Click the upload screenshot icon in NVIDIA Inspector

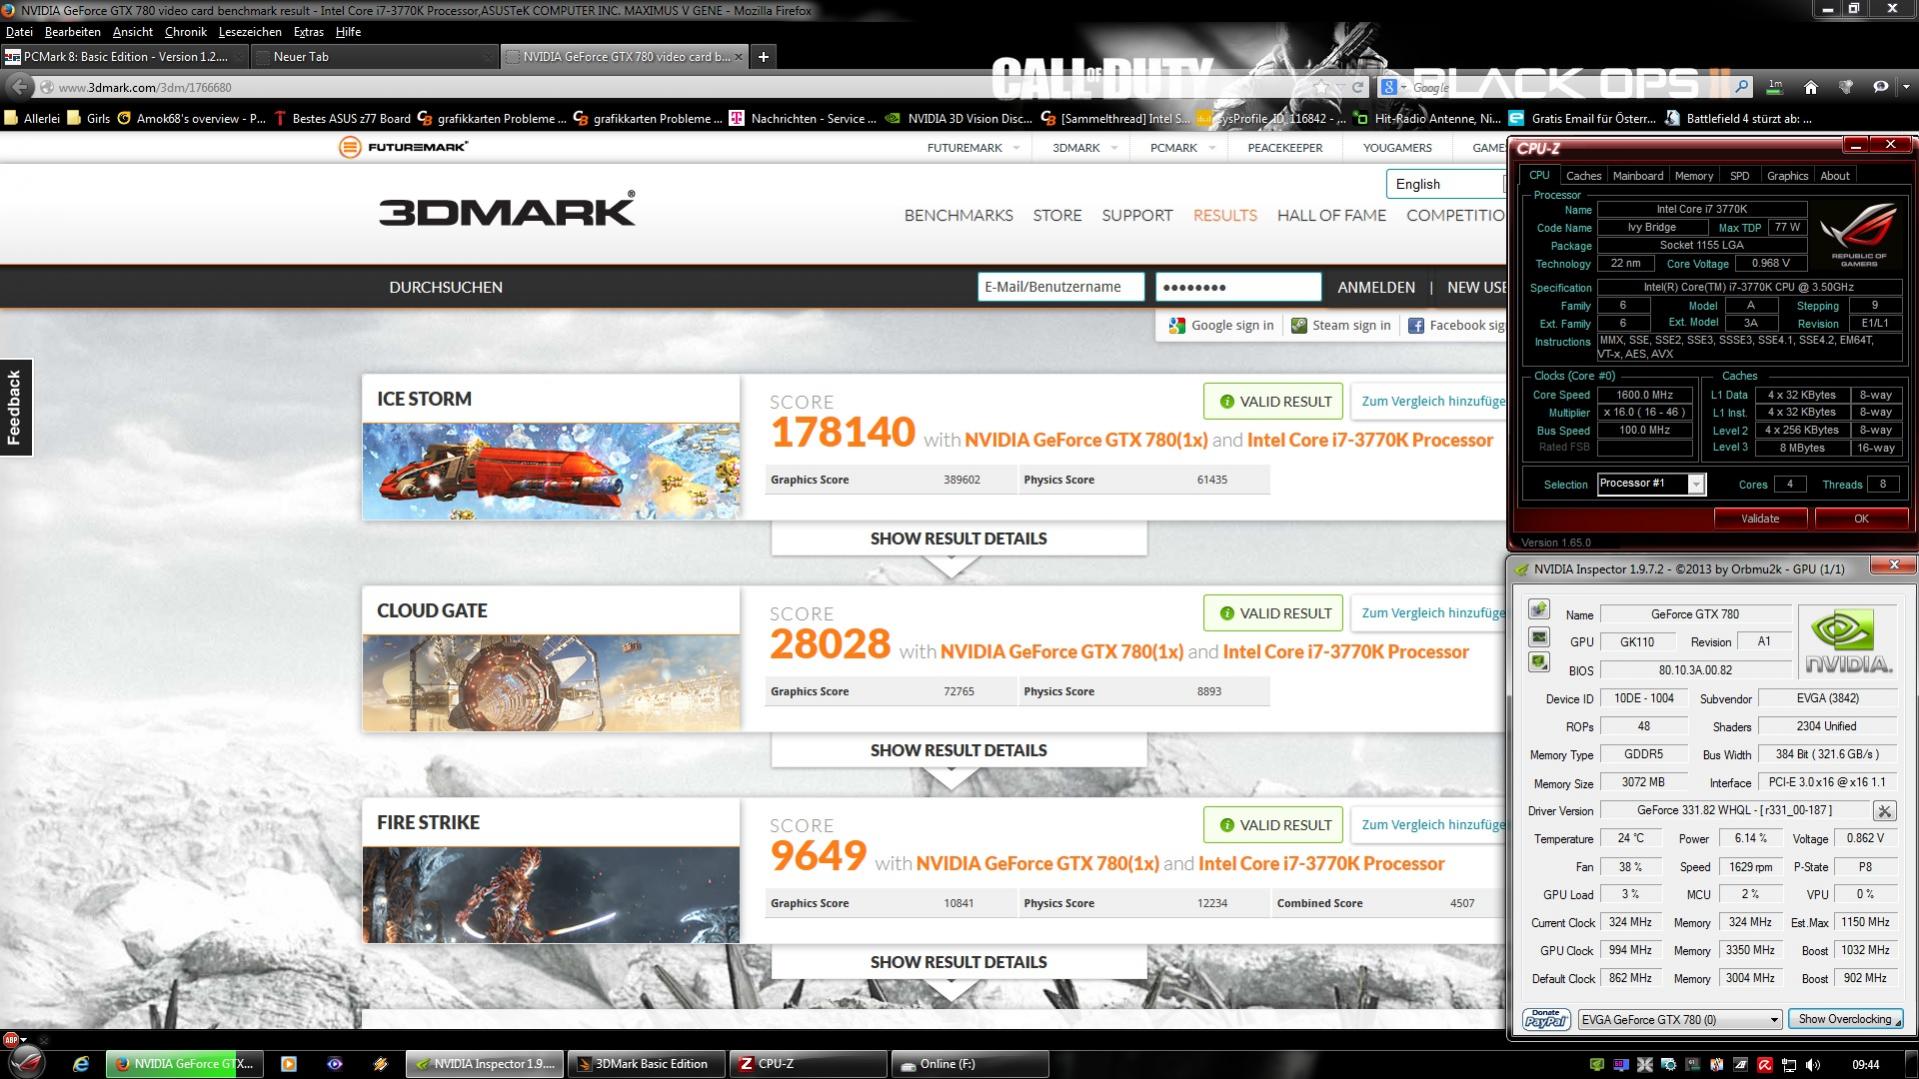pos(1538,610)
